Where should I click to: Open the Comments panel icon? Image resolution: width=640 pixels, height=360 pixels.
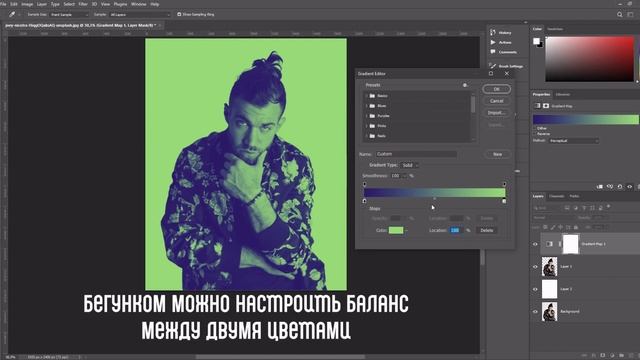pos(493,52)
